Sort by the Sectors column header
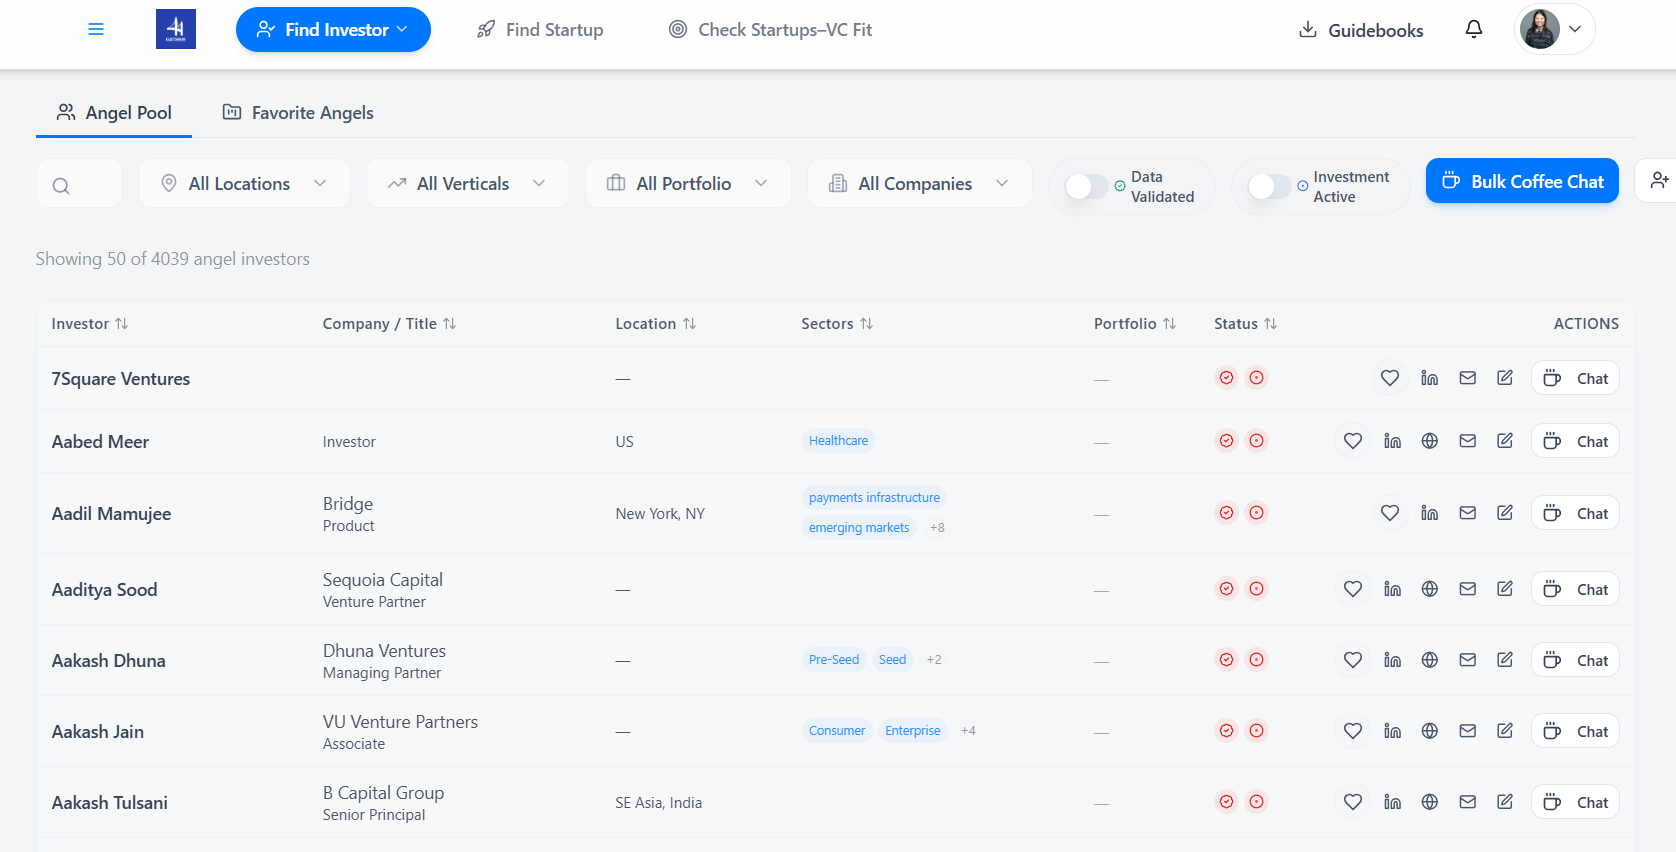This screenshot has width=1676, height=852. (837, 324)
